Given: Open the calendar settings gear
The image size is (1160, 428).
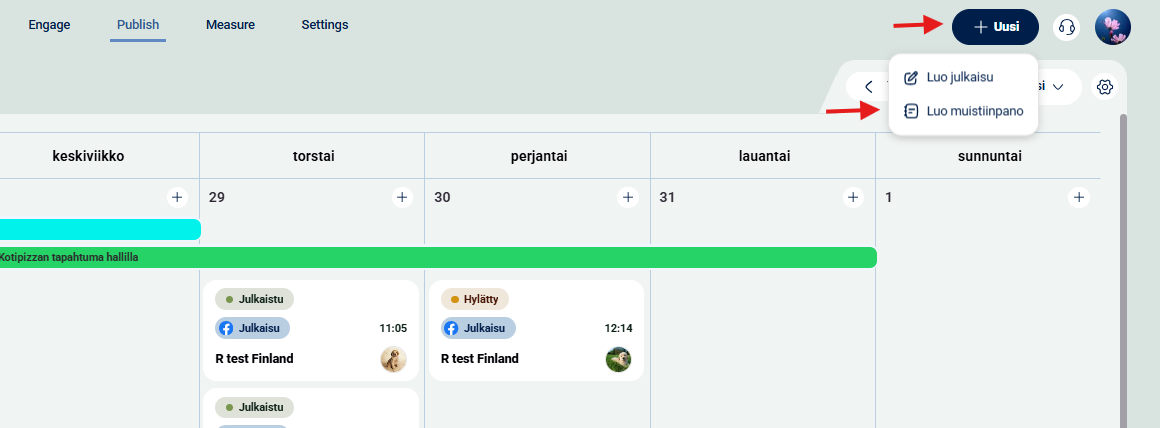Looking at the screenshot, I should point(1105,87).
